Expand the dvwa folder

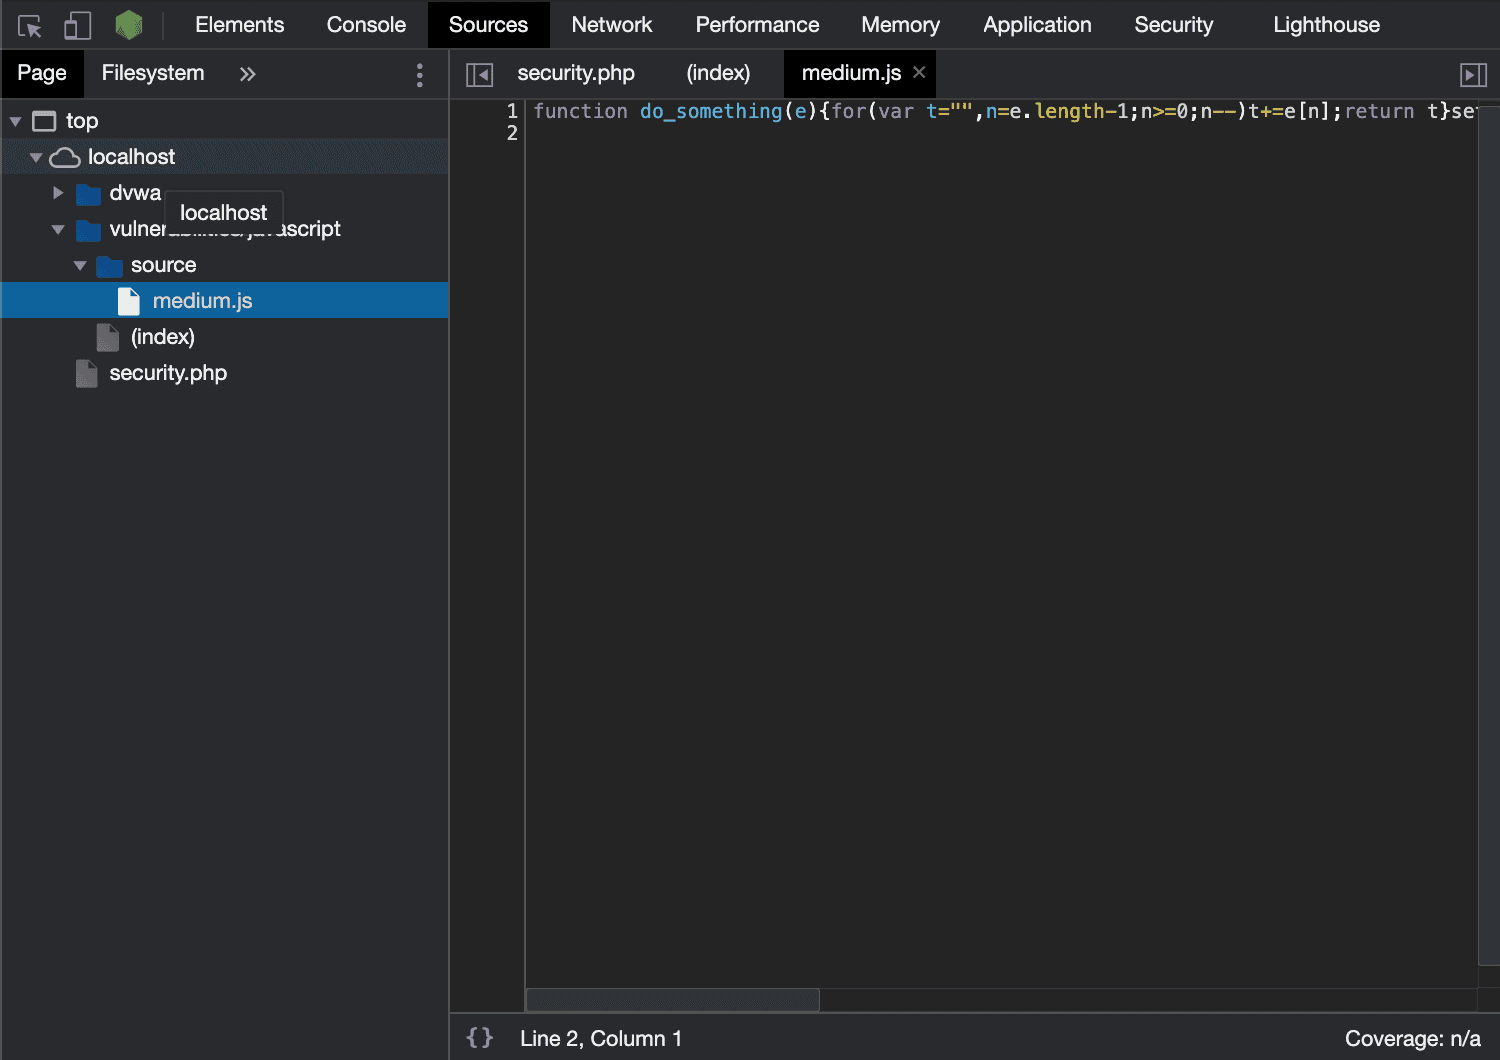click(x=57, y=193)
